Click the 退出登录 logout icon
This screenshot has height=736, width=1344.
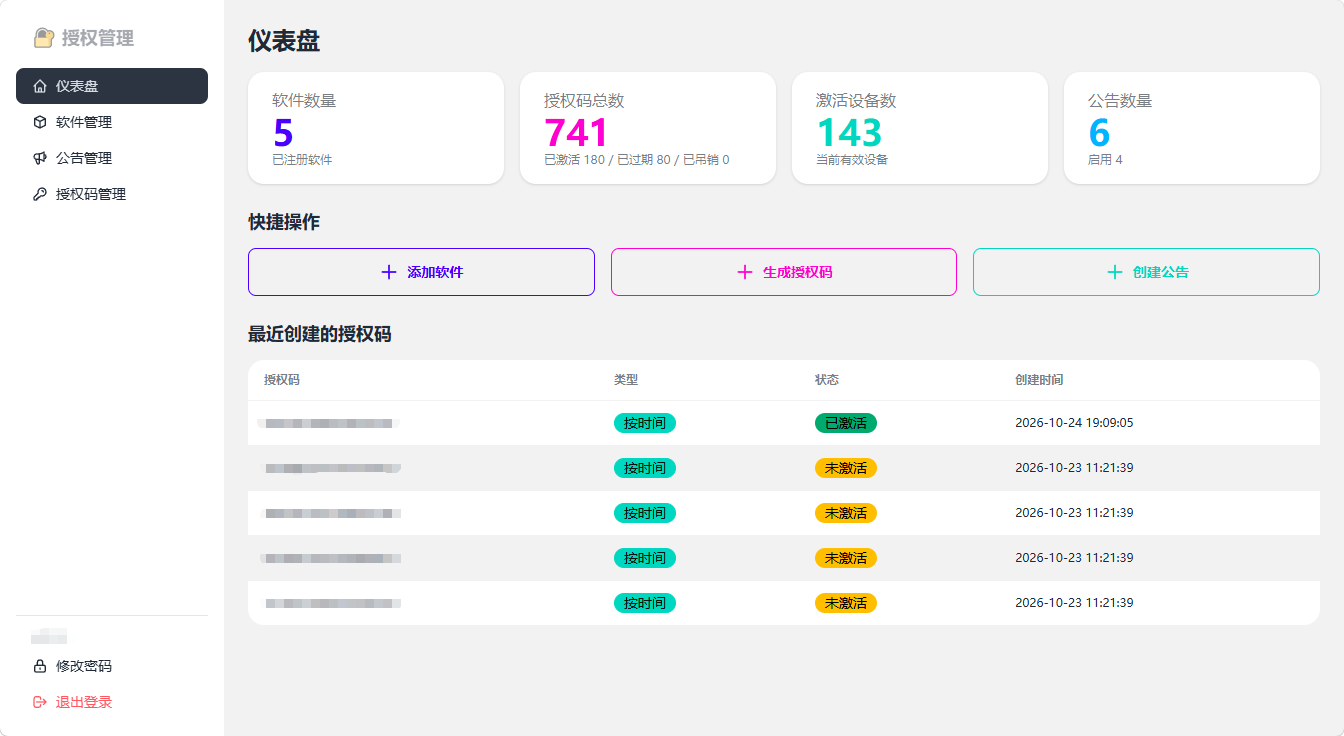[x=40, y=702]
